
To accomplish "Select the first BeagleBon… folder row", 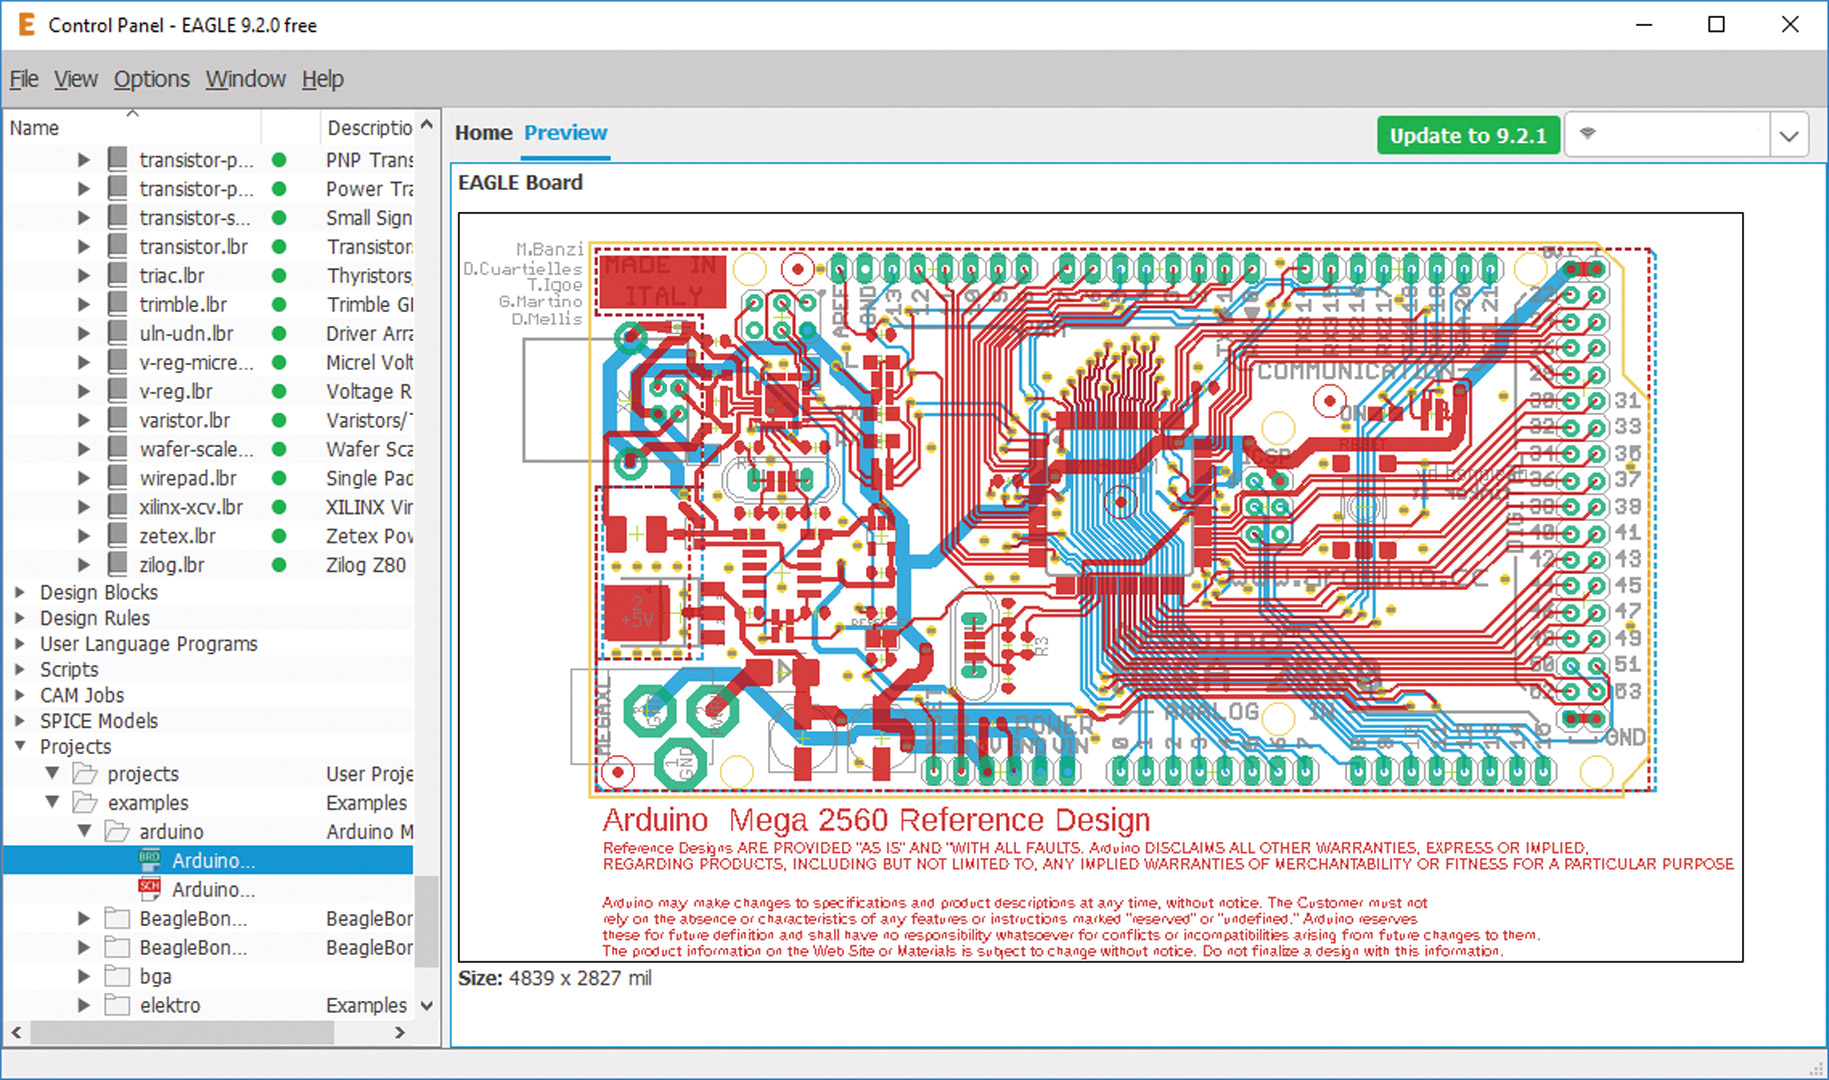I will tap(209, 918).
